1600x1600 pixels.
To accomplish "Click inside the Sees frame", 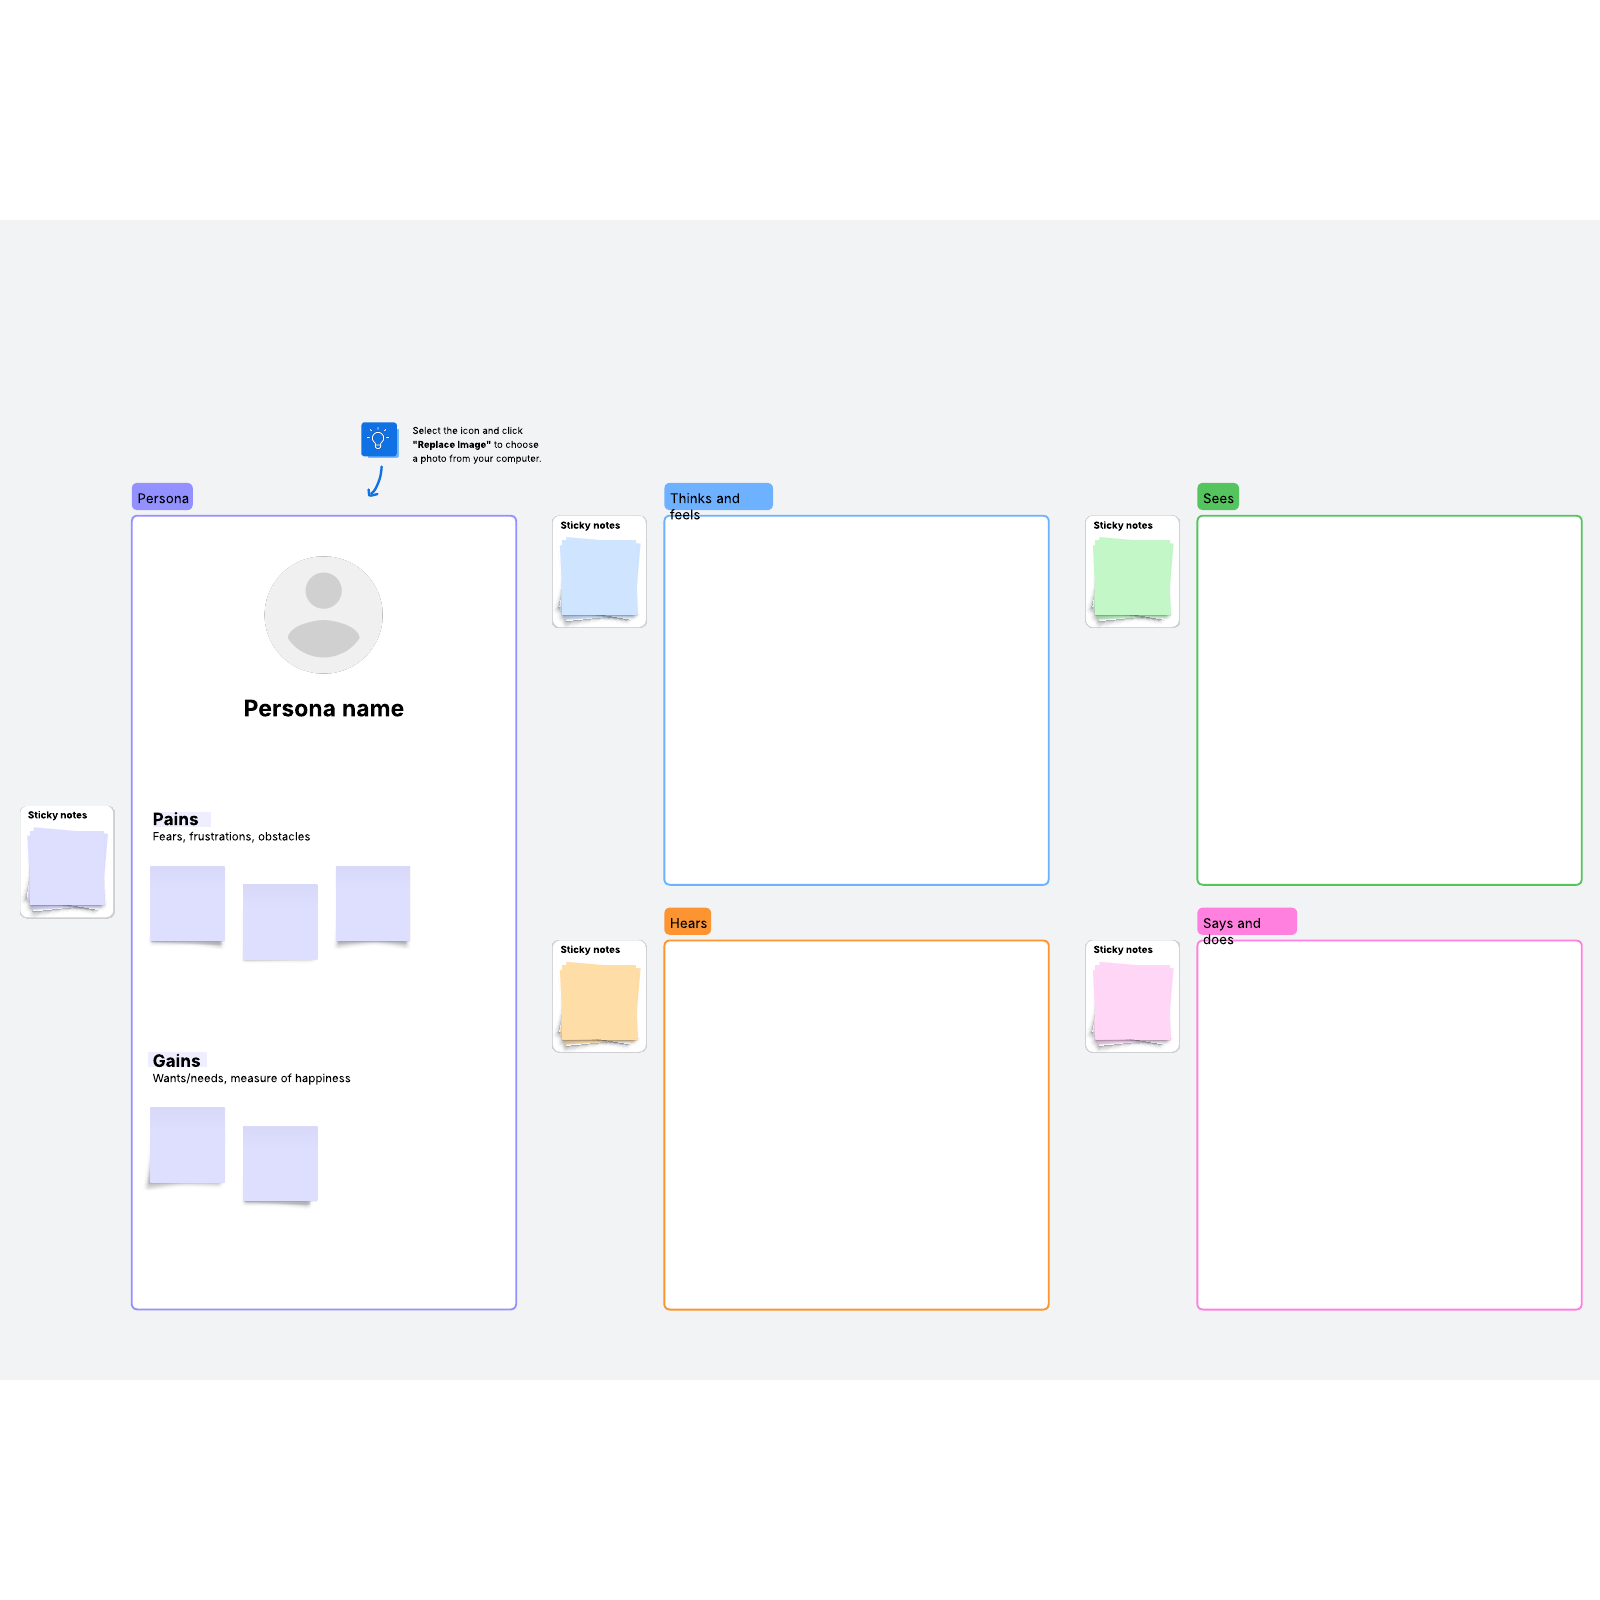I will pyautogui.click(x=1389, y=700).
